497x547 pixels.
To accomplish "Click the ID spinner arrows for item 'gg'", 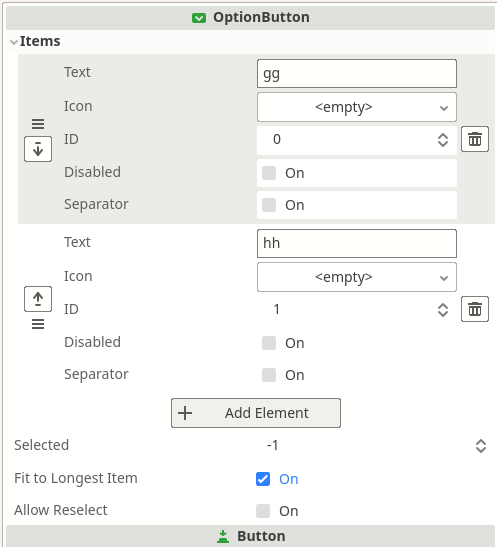I will [443, 140].
